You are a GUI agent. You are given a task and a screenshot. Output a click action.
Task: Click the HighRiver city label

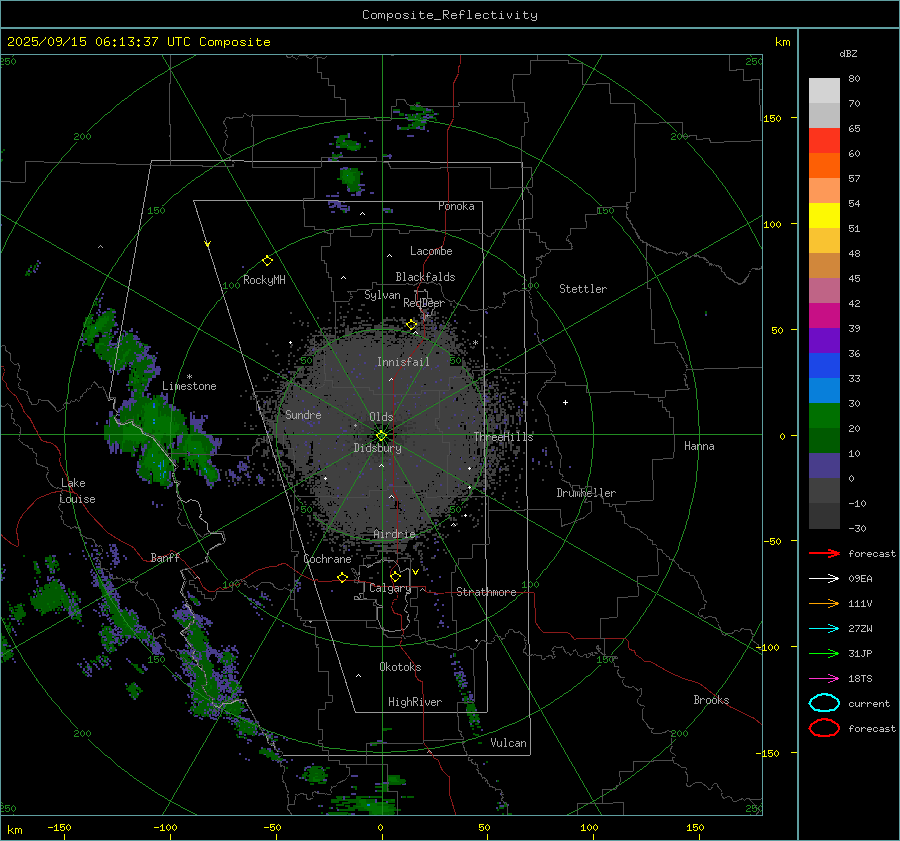click(x=415, y=702)
